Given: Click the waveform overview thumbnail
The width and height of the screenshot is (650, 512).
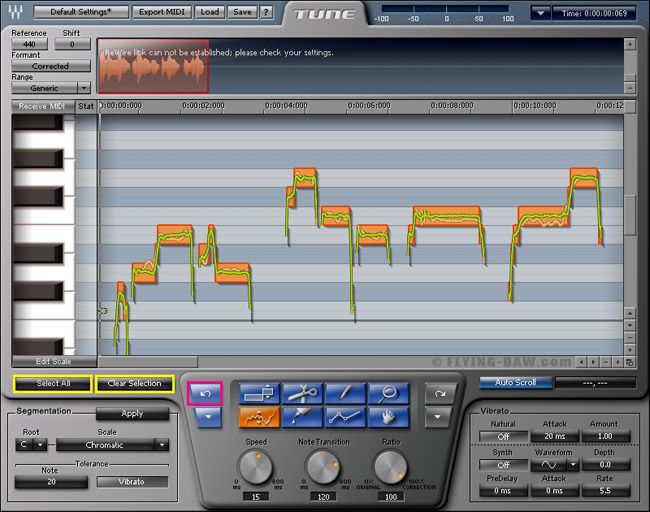Looking at the screenshot, I should 153,66.
